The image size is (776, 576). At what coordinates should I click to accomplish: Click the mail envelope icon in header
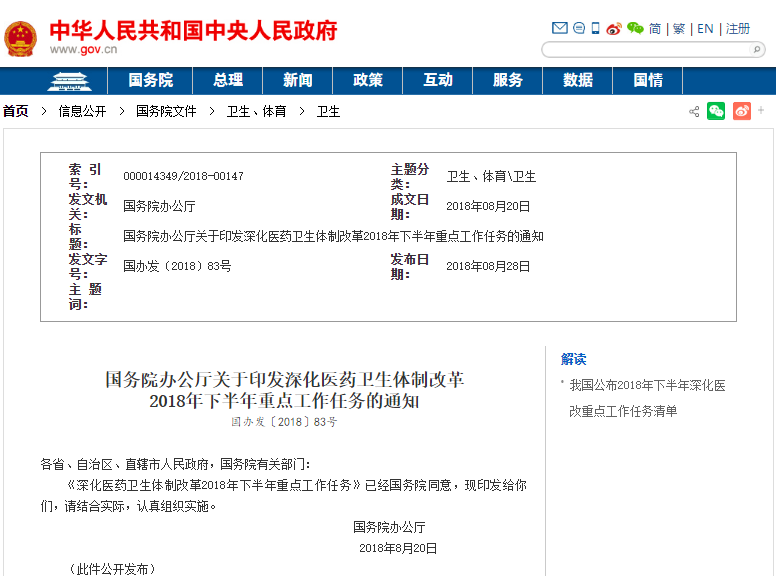pyautogui.click(x=560, y=28)
